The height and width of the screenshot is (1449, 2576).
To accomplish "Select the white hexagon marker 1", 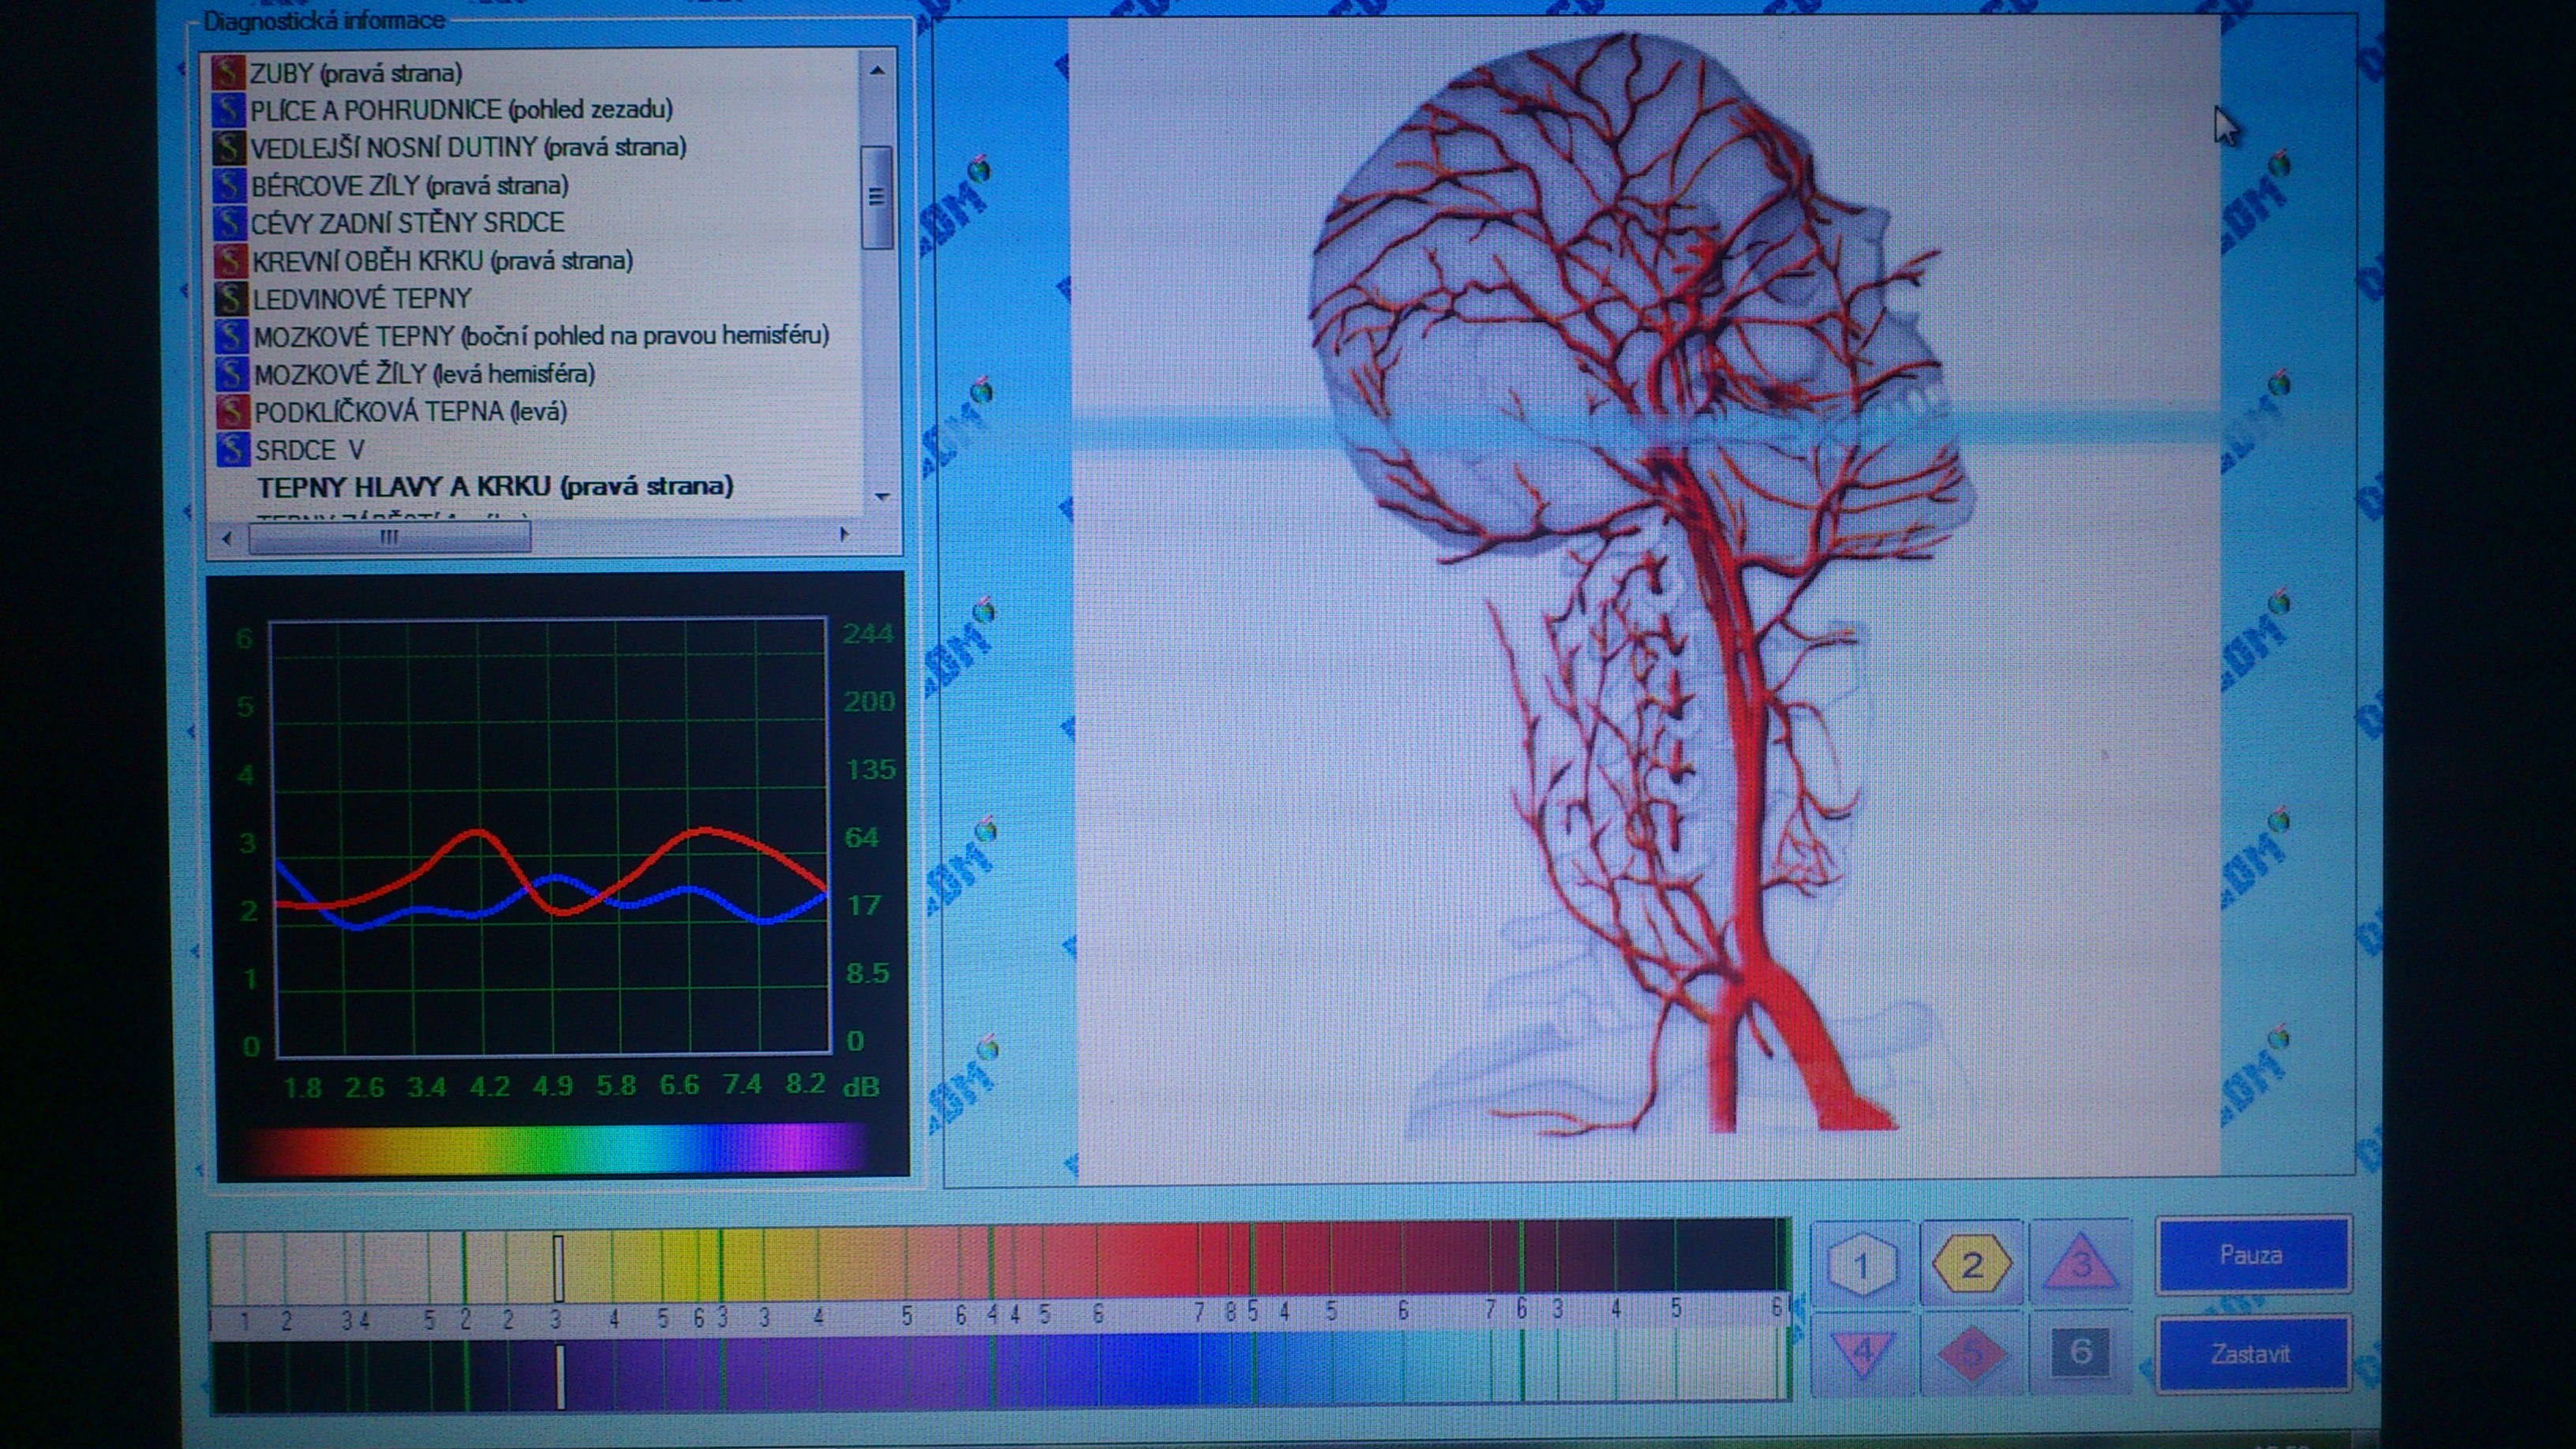I will [1862, 1265].
